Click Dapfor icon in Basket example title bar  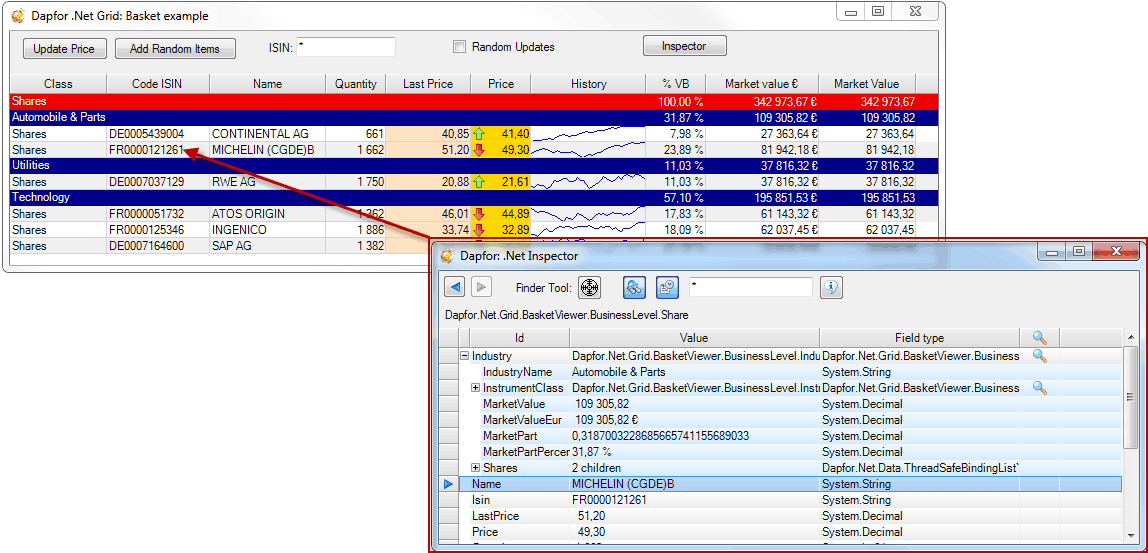pos(18,16)
